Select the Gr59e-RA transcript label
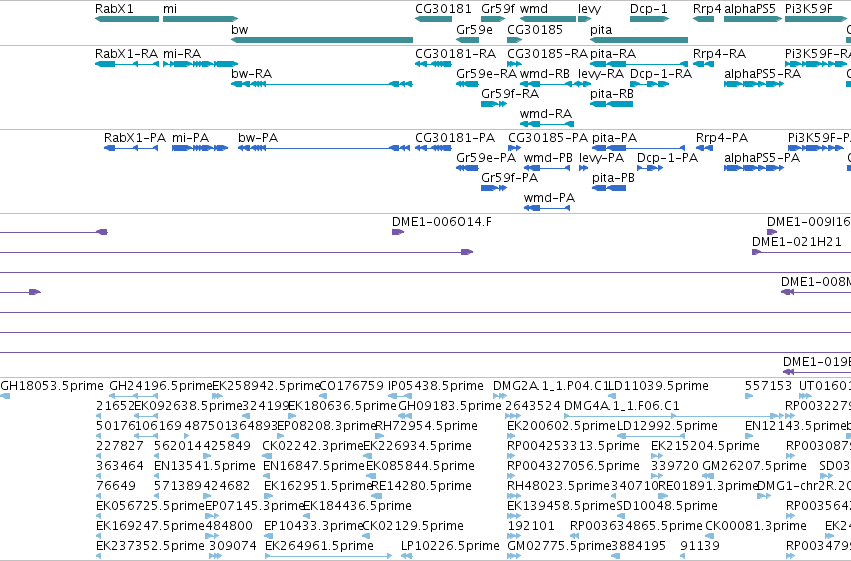The width and height of the screenshot is (851, 561). point(486,73)
